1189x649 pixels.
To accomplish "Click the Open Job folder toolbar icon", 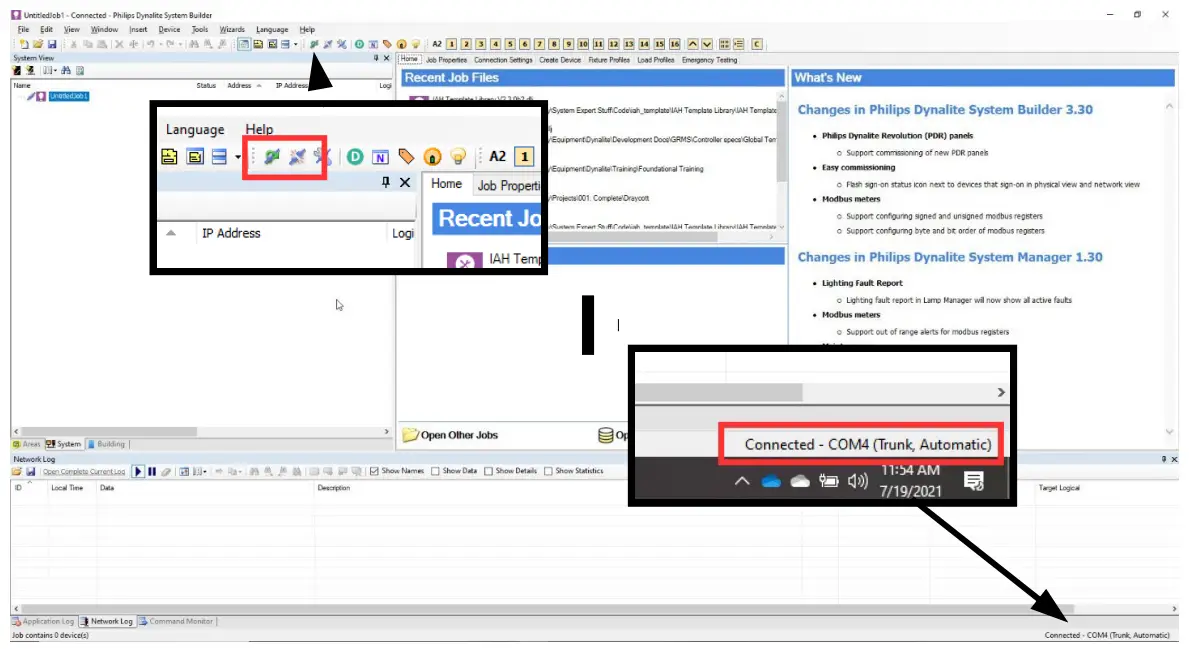I will [38, 45].
